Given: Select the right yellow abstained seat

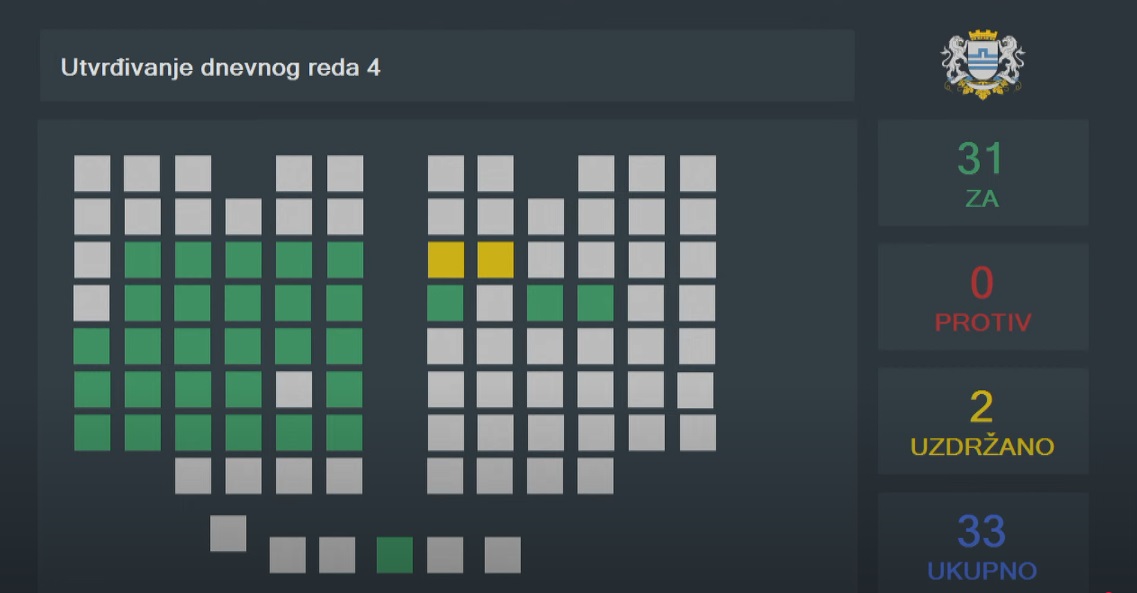Looking at the screenshot, I should [495, 260].
